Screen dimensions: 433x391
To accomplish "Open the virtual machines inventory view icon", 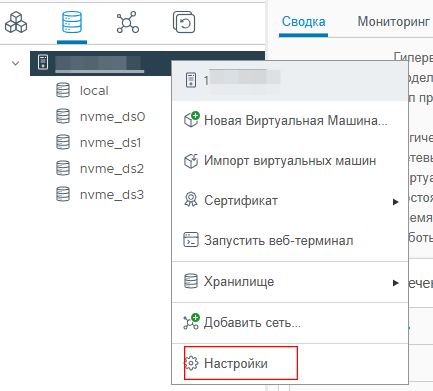I will pyautogui.click(x=16, y=22).
